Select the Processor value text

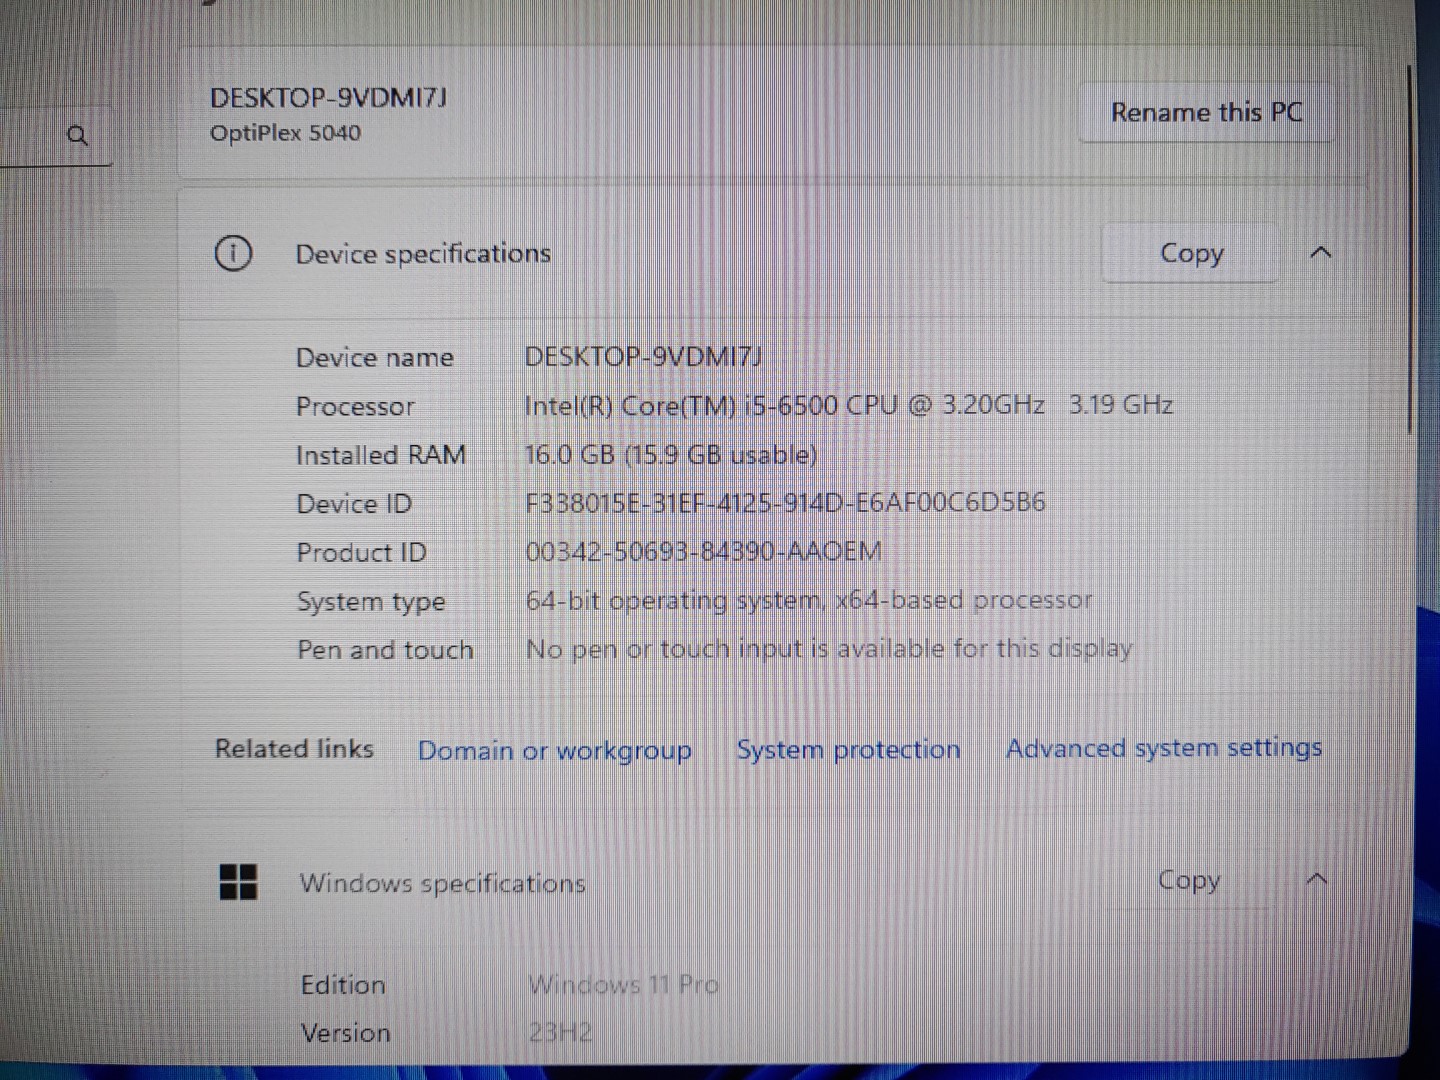point(850,405)
